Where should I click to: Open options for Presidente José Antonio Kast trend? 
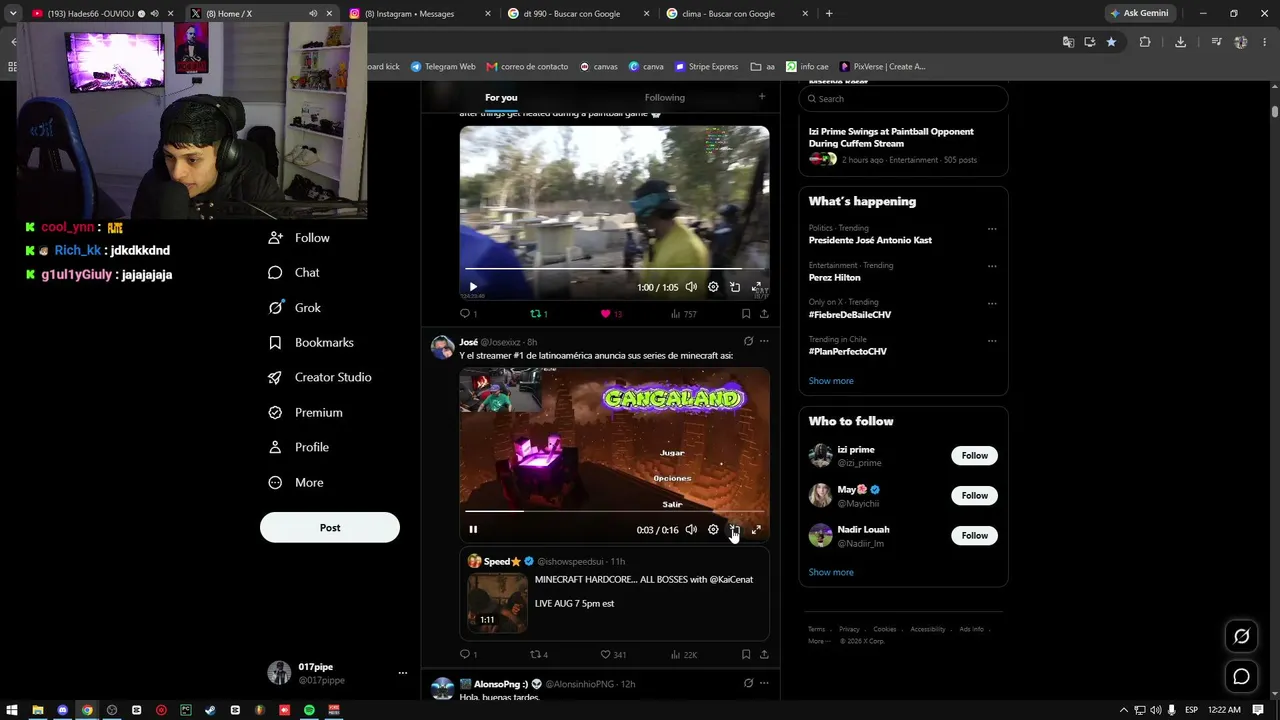(992, 229)
